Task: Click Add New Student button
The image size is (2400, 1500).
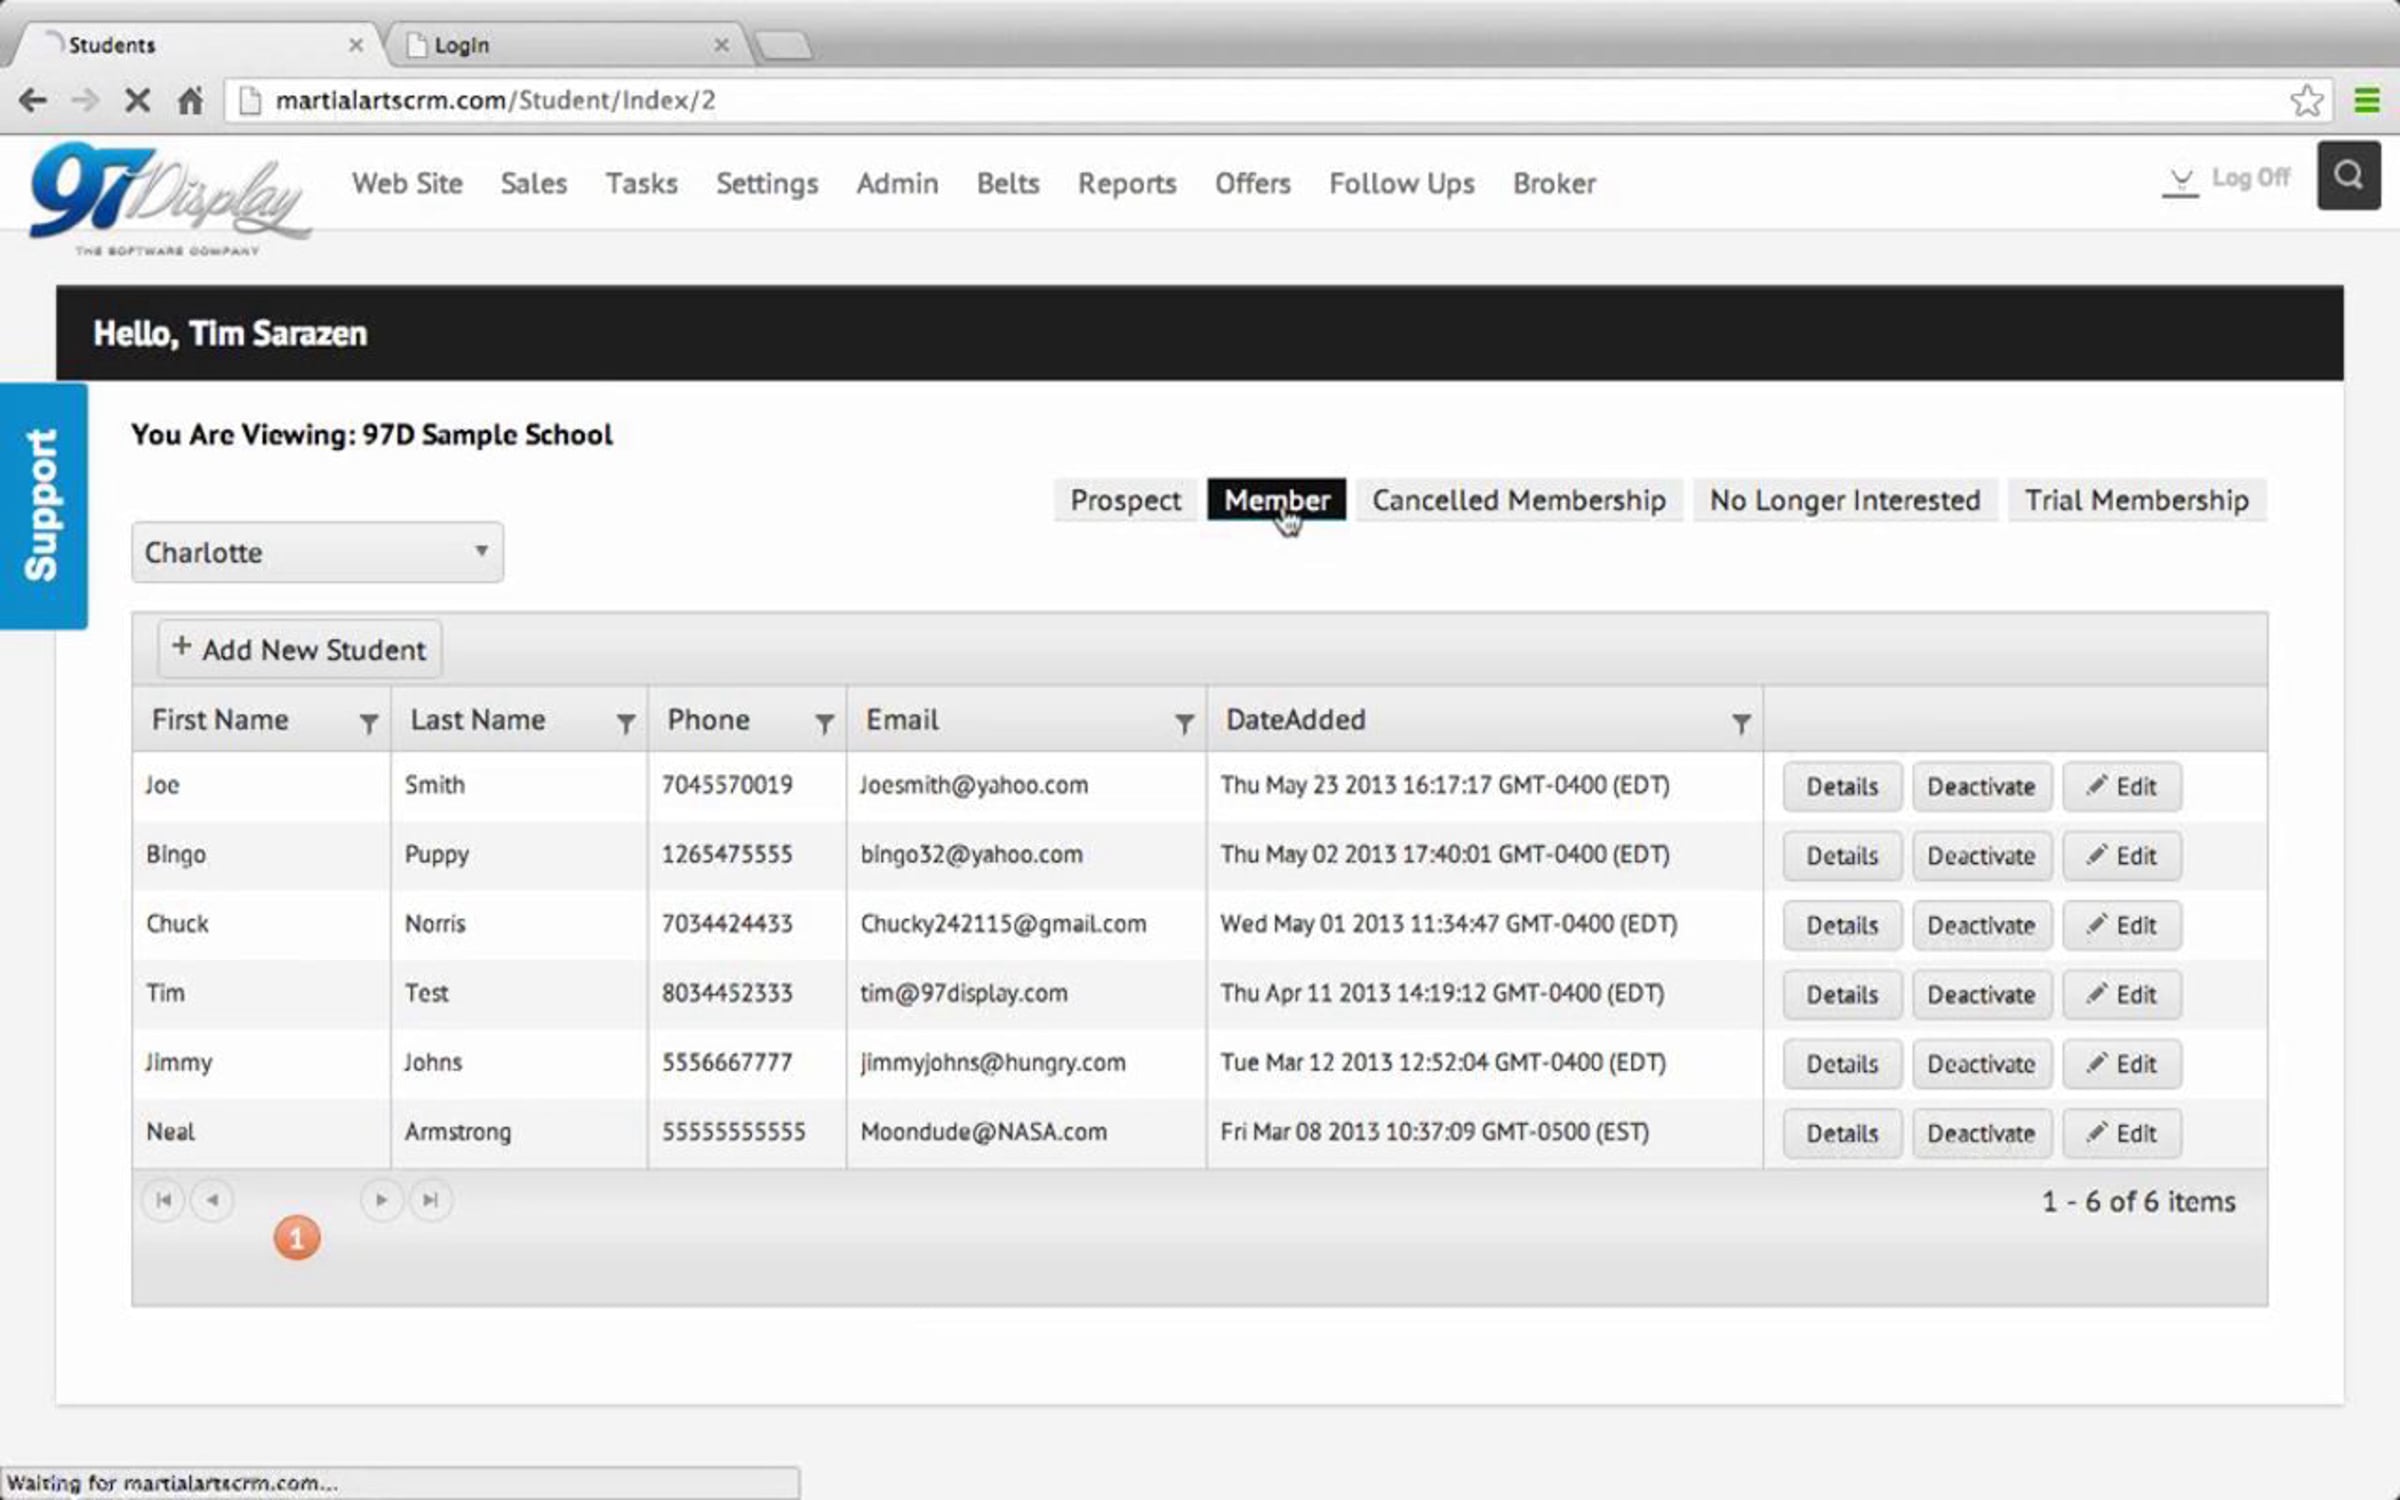Action: 299,650
